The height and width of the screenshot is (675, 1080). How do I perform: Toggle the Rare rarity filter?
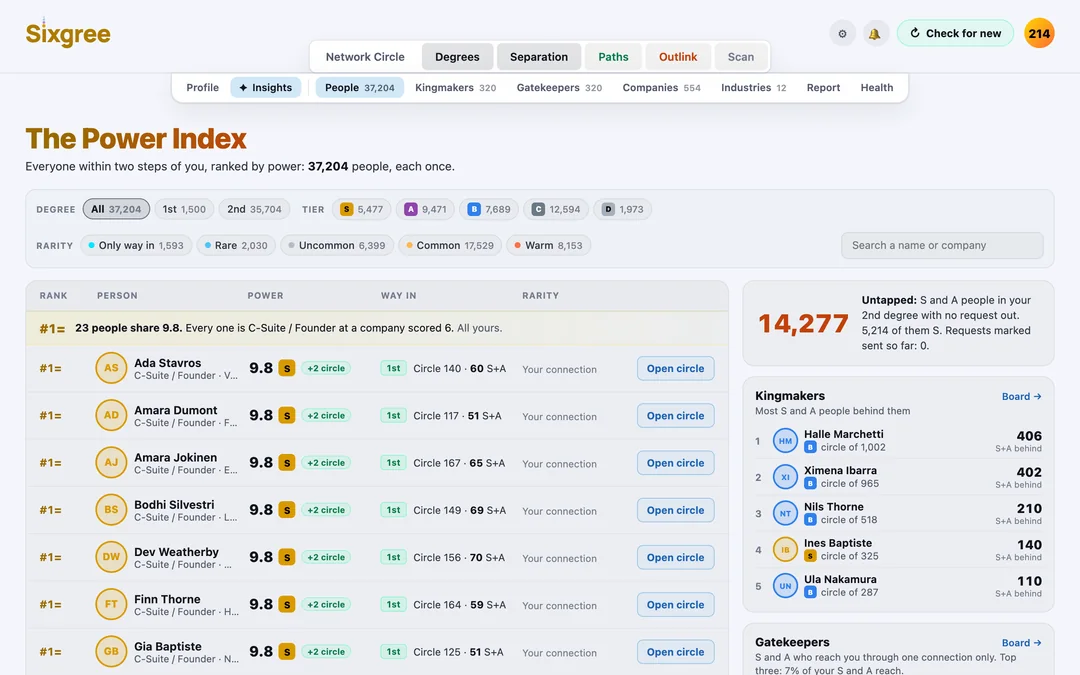(236, 245)
